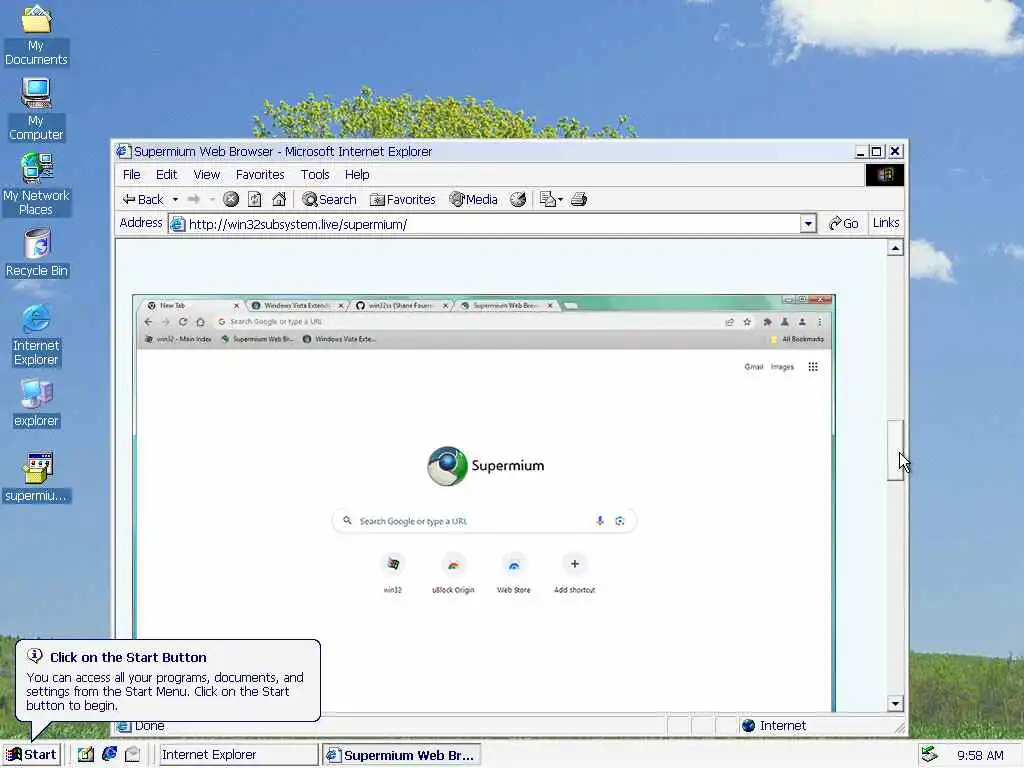Open the Favorites pane from toolbar
This screenshot has height=768, width=1024.
[402, 199]
